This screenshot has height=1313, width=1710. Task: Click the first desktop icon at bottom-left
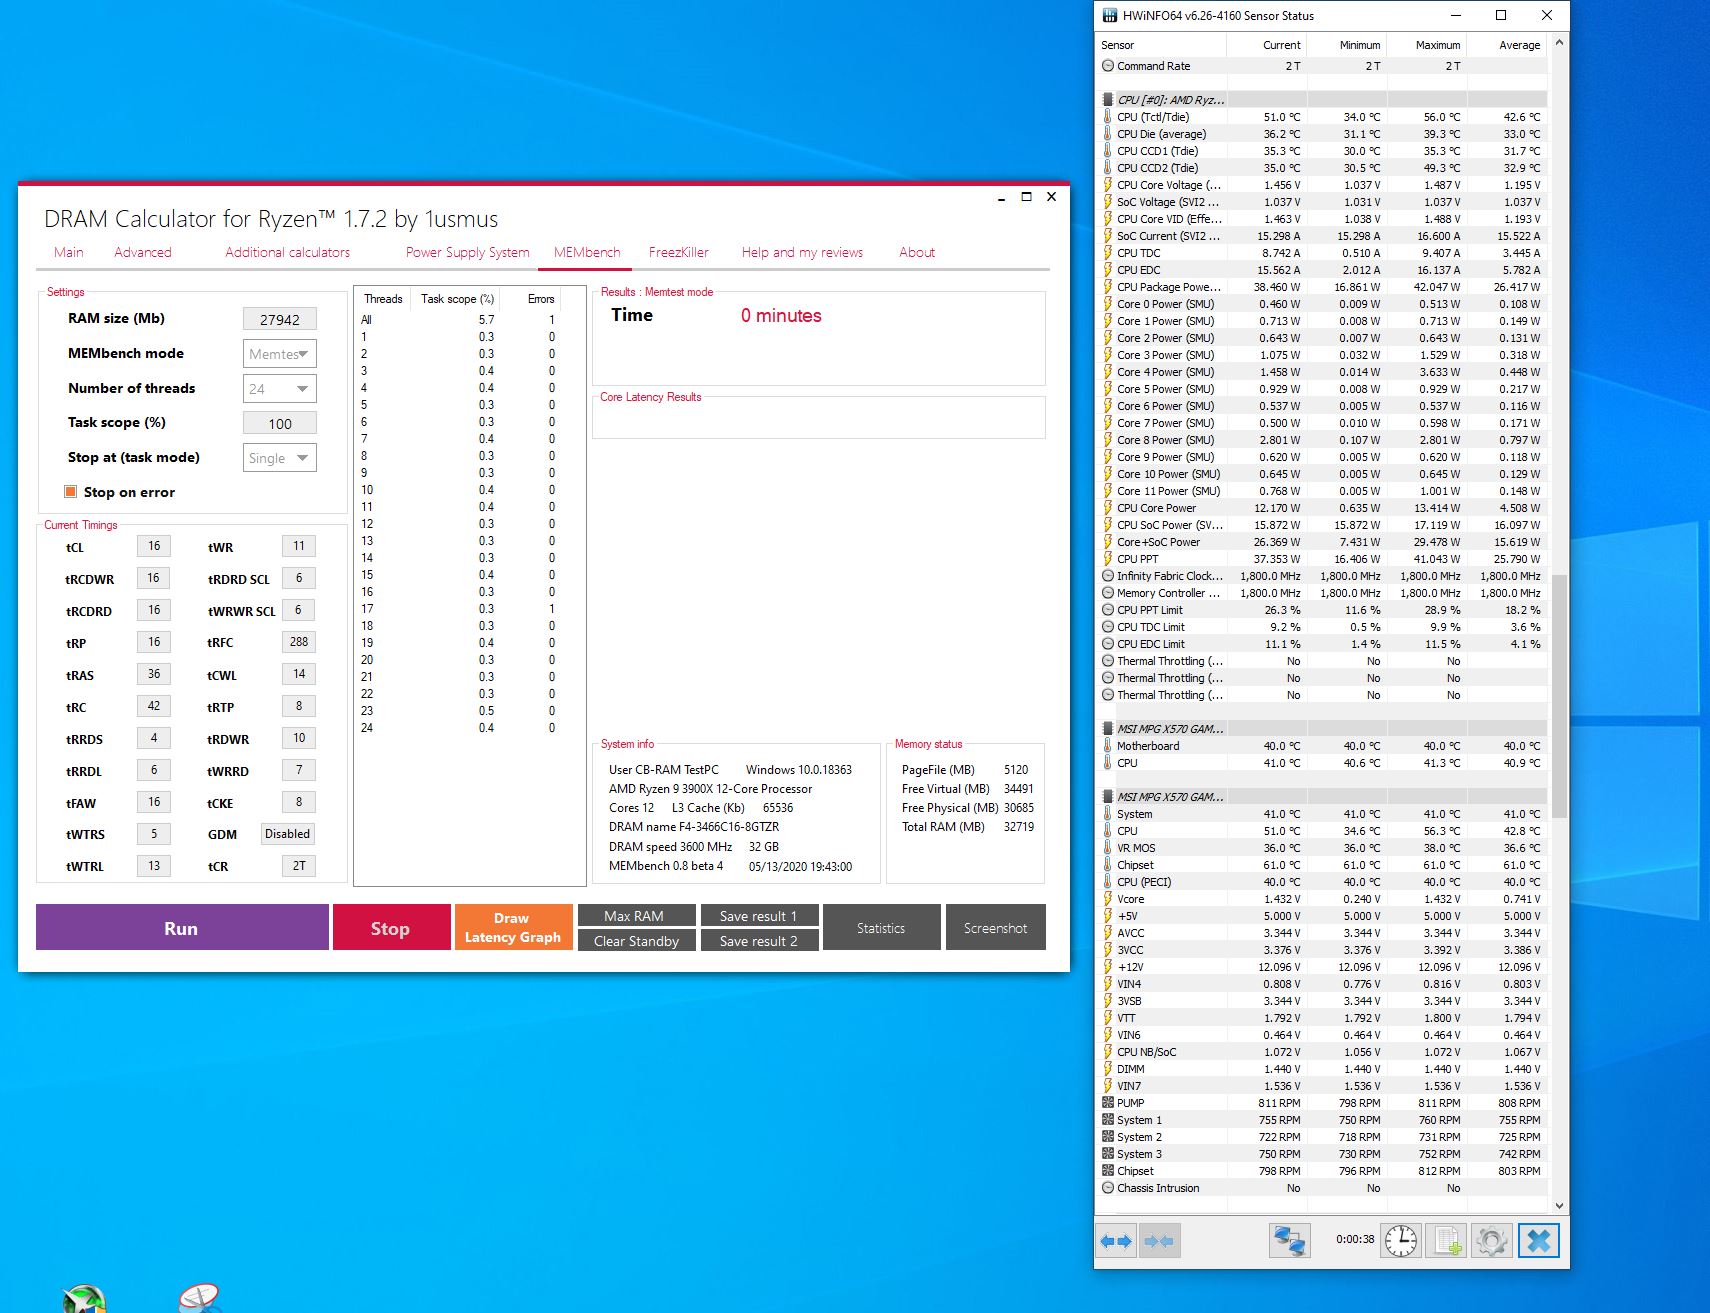click(84, 1298)
